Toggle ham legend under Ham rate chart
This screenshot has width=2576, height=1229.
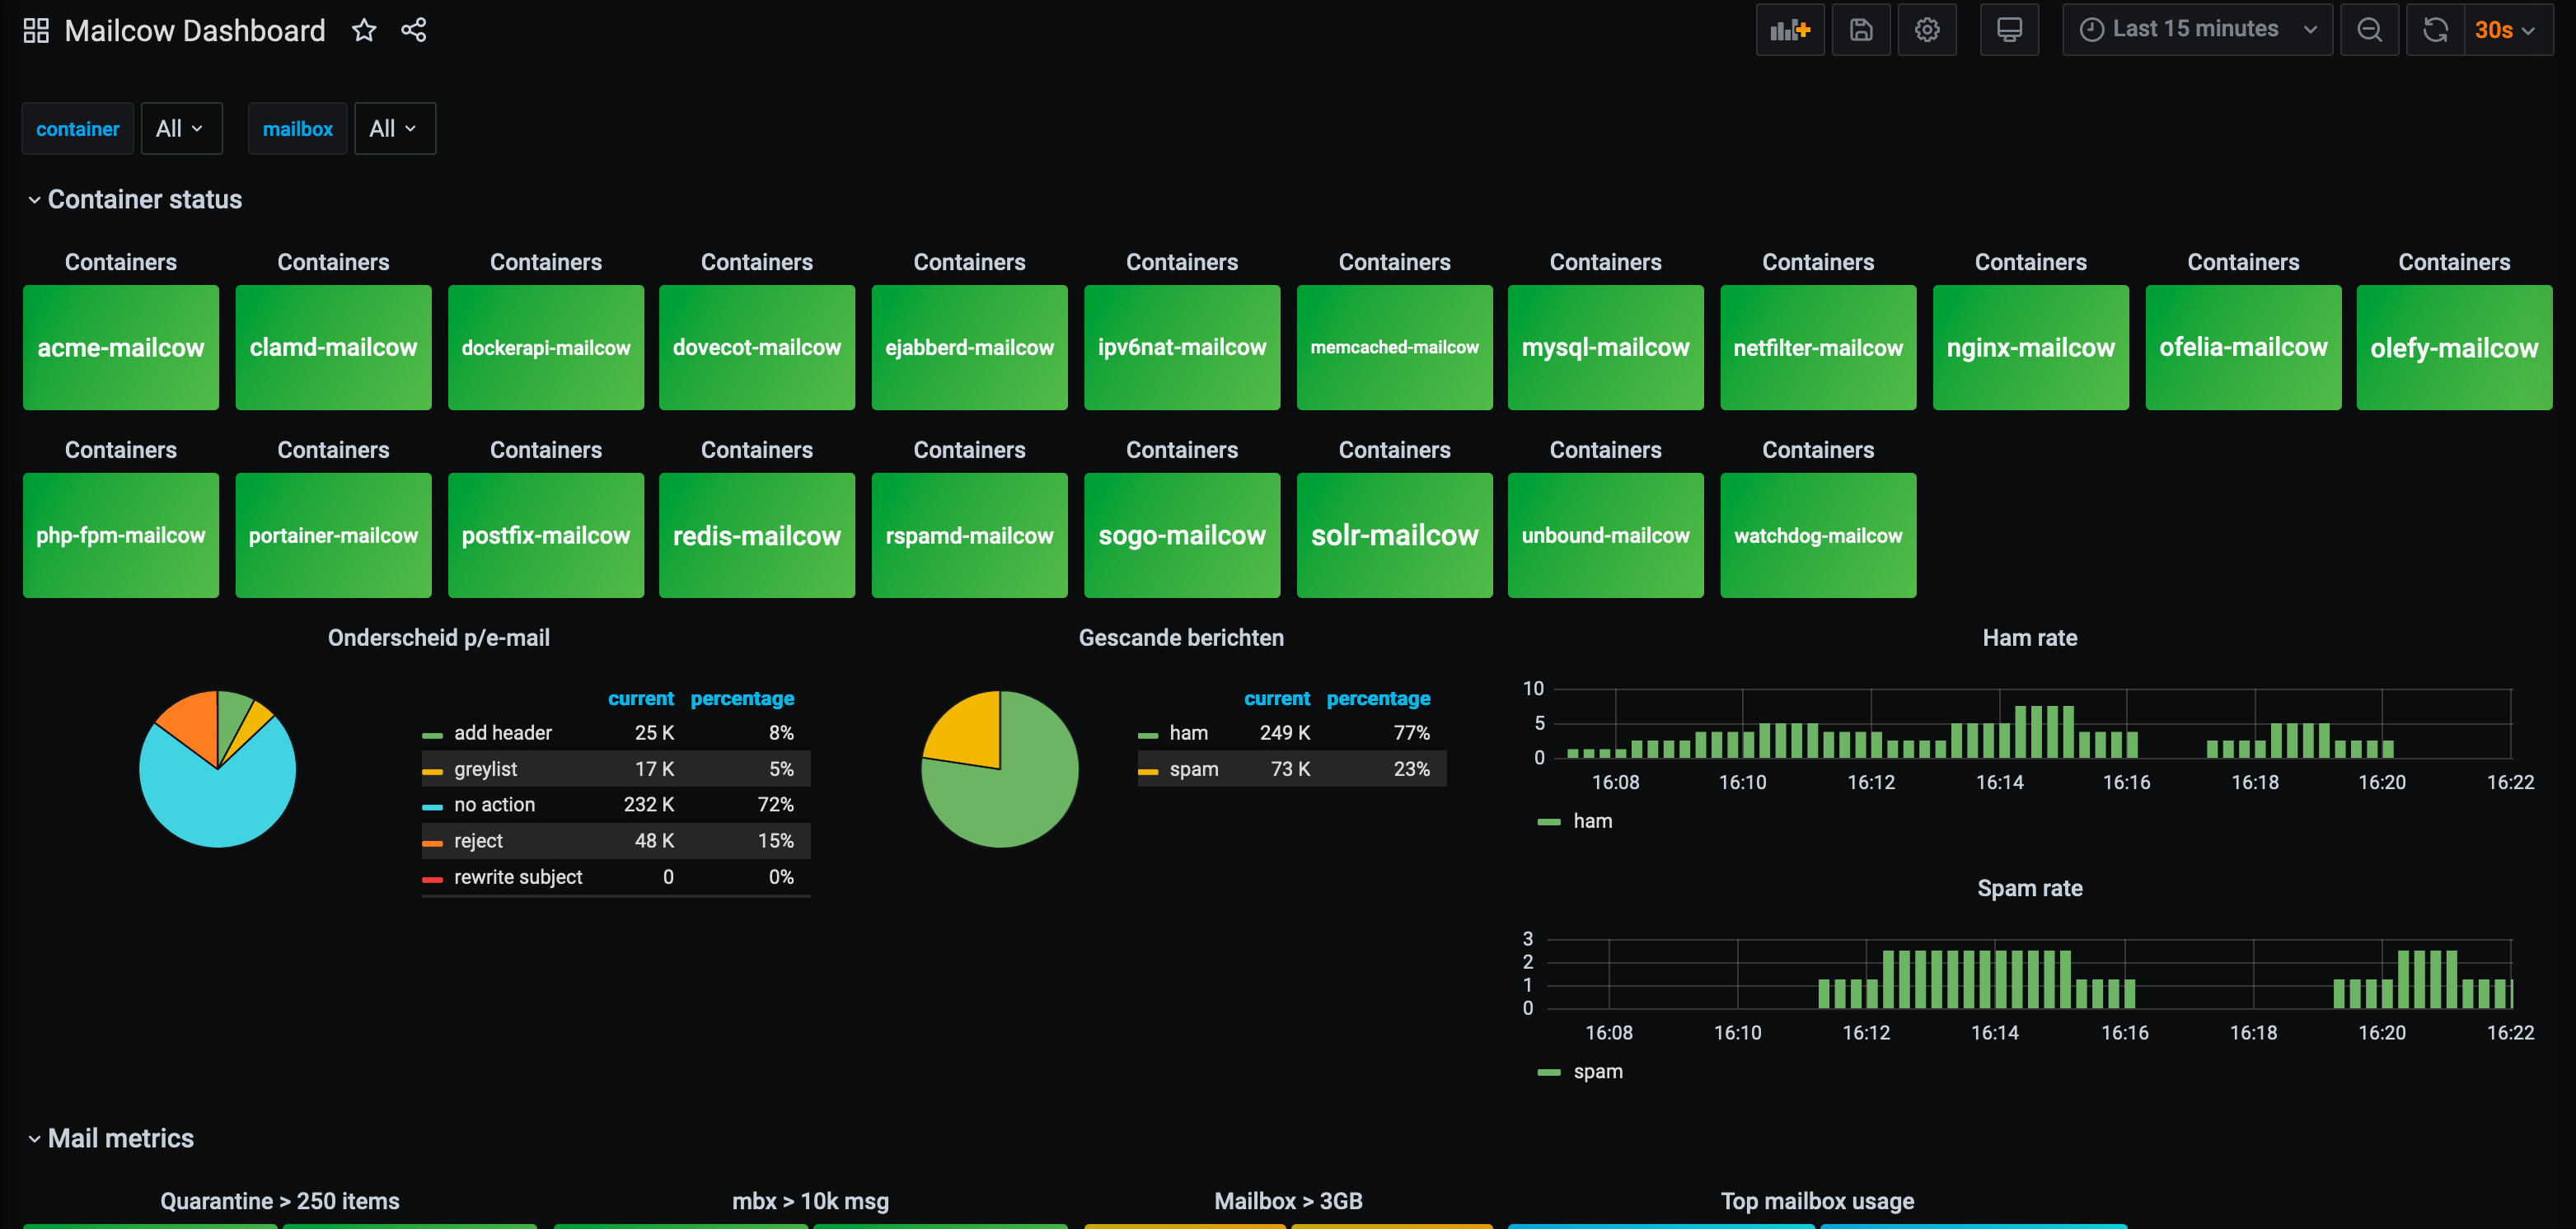tap(1592, 821)
